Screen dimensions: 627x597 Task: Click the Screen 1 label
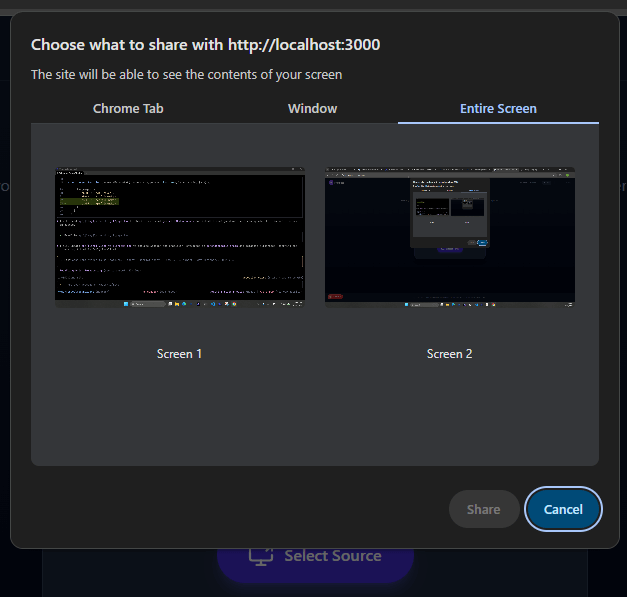point(179,354)
